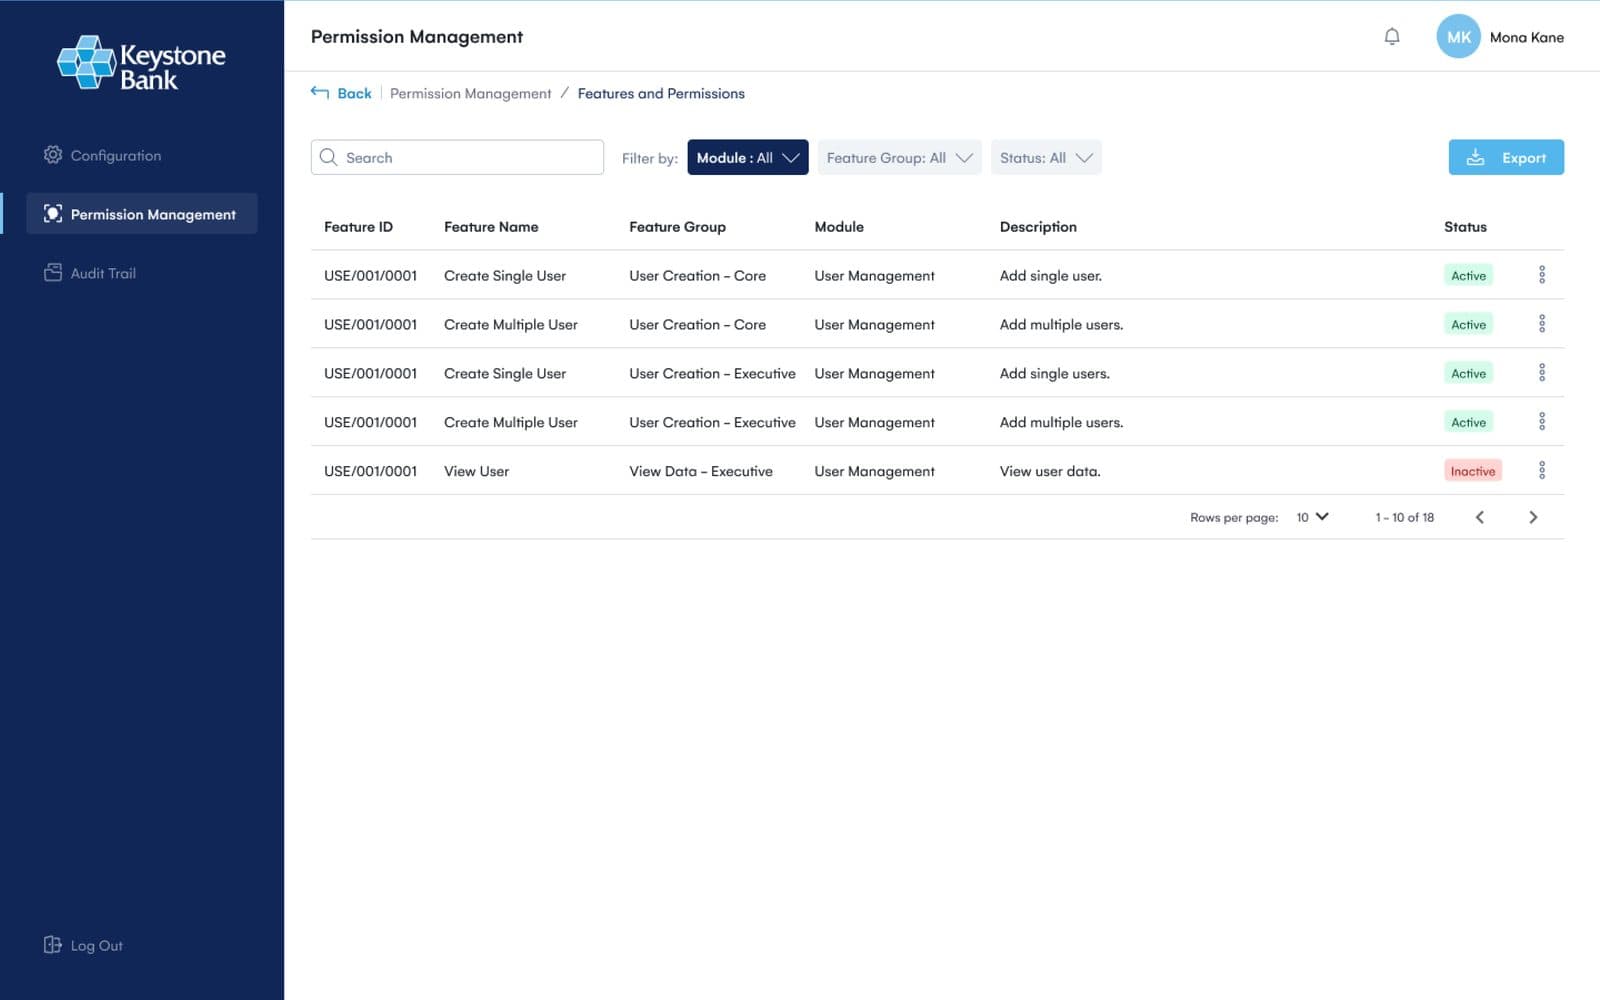
Task: Go to next page of results
Action: pos(1533,517)
